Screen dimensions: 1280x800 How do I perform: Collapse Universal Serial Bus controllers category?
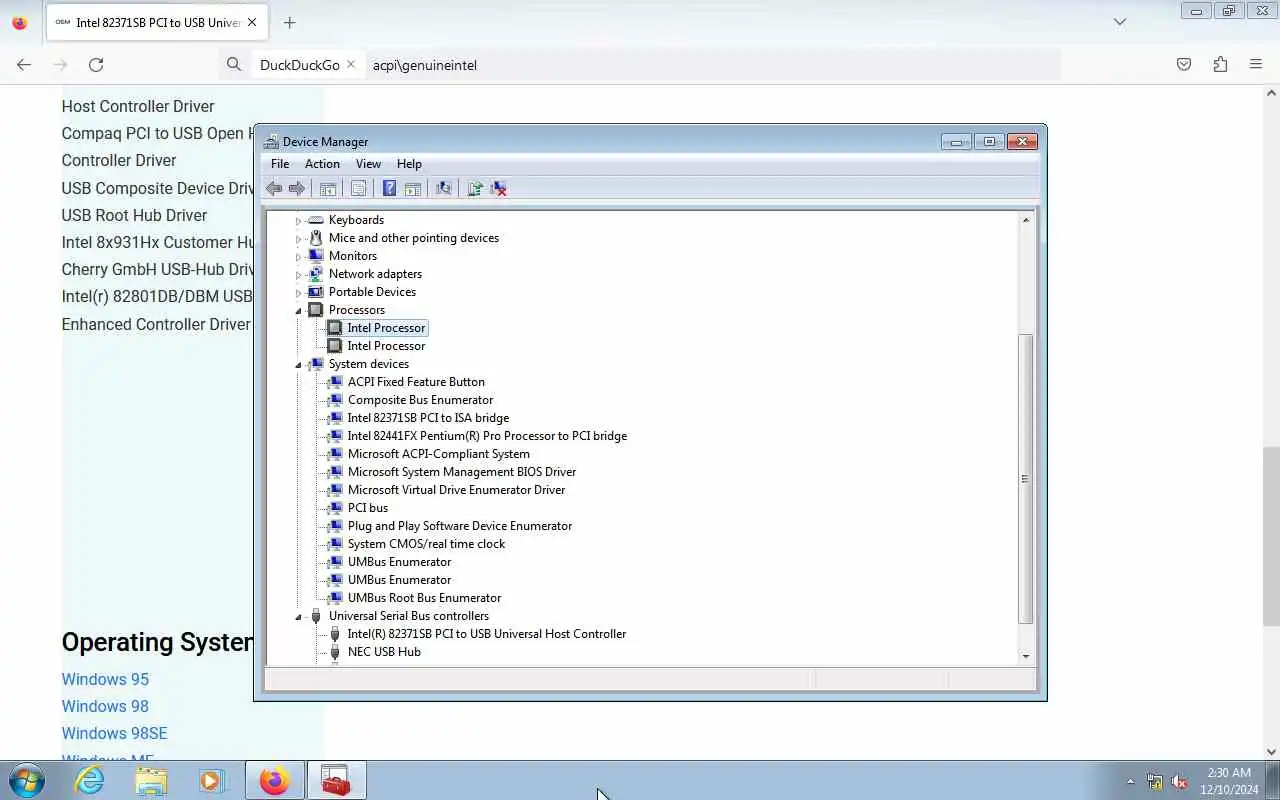tap(298, 616)
